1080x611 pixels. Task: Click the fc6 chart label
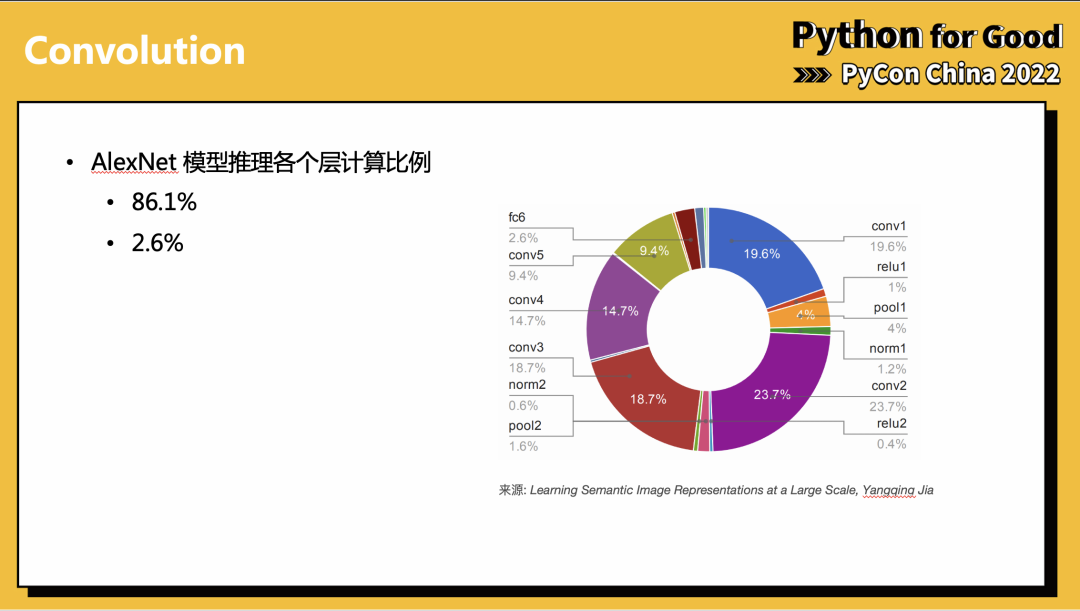click(x=517, y=218)
